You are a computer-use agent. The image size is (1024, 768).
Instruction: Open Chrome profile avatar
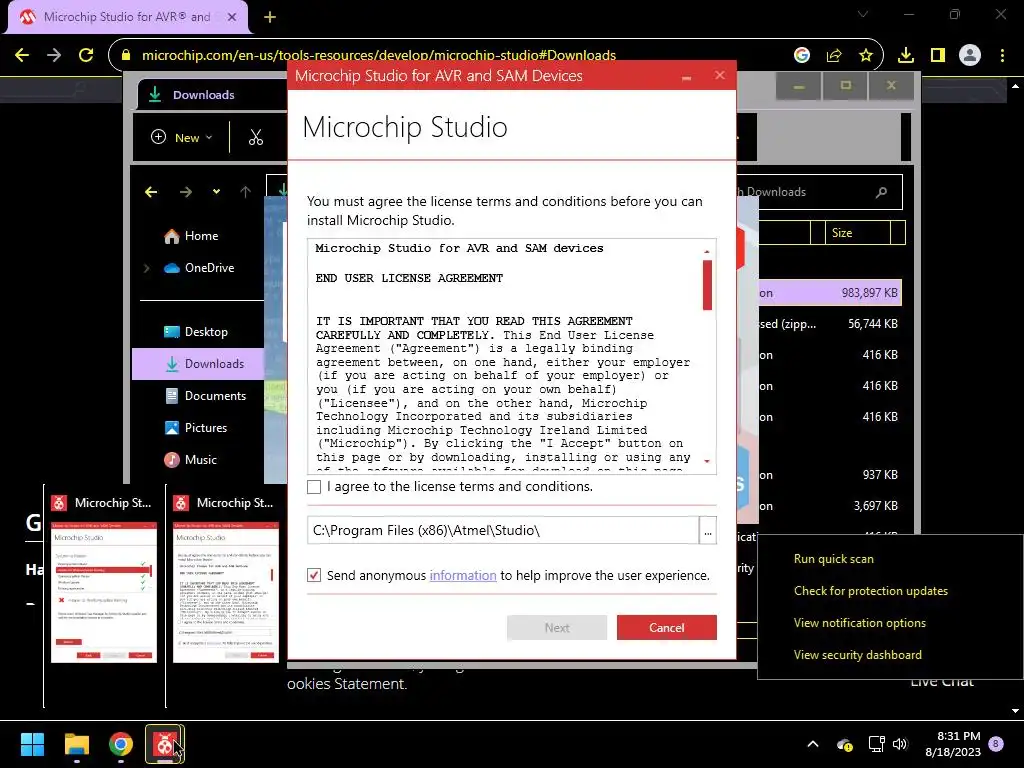pos(970,56)
